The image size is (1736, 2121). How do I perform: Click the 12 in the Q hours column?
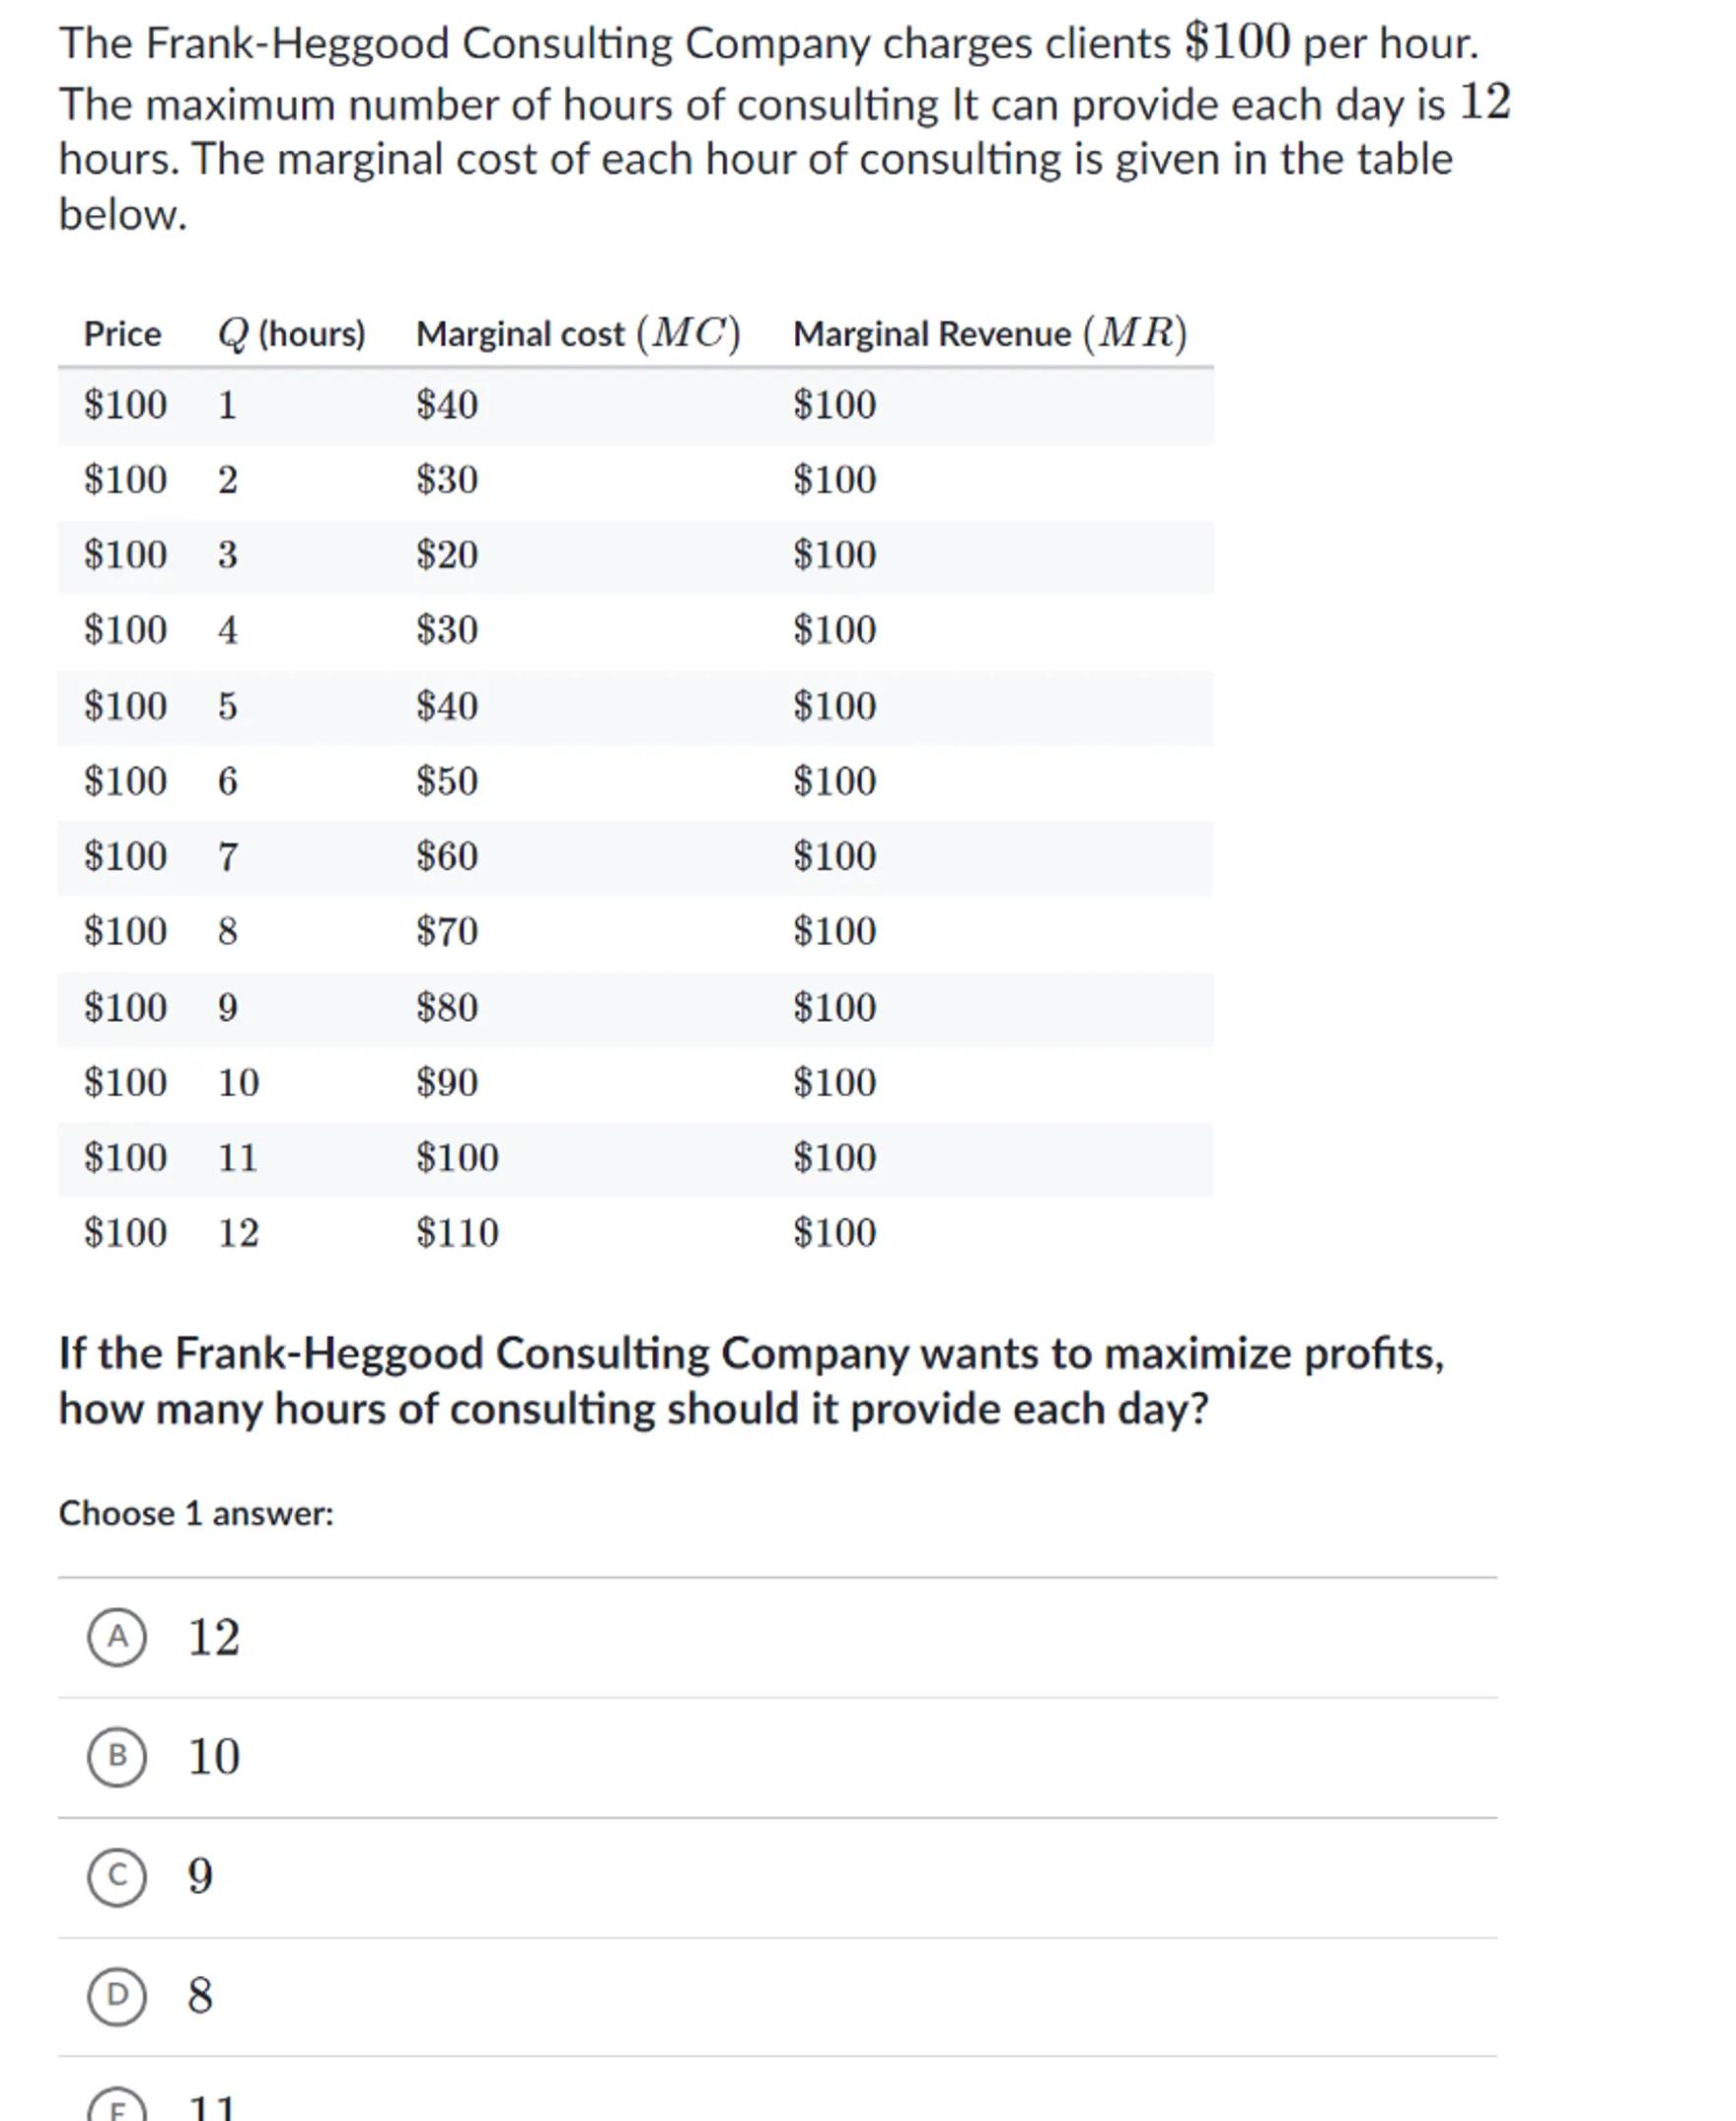point(238,1233)
